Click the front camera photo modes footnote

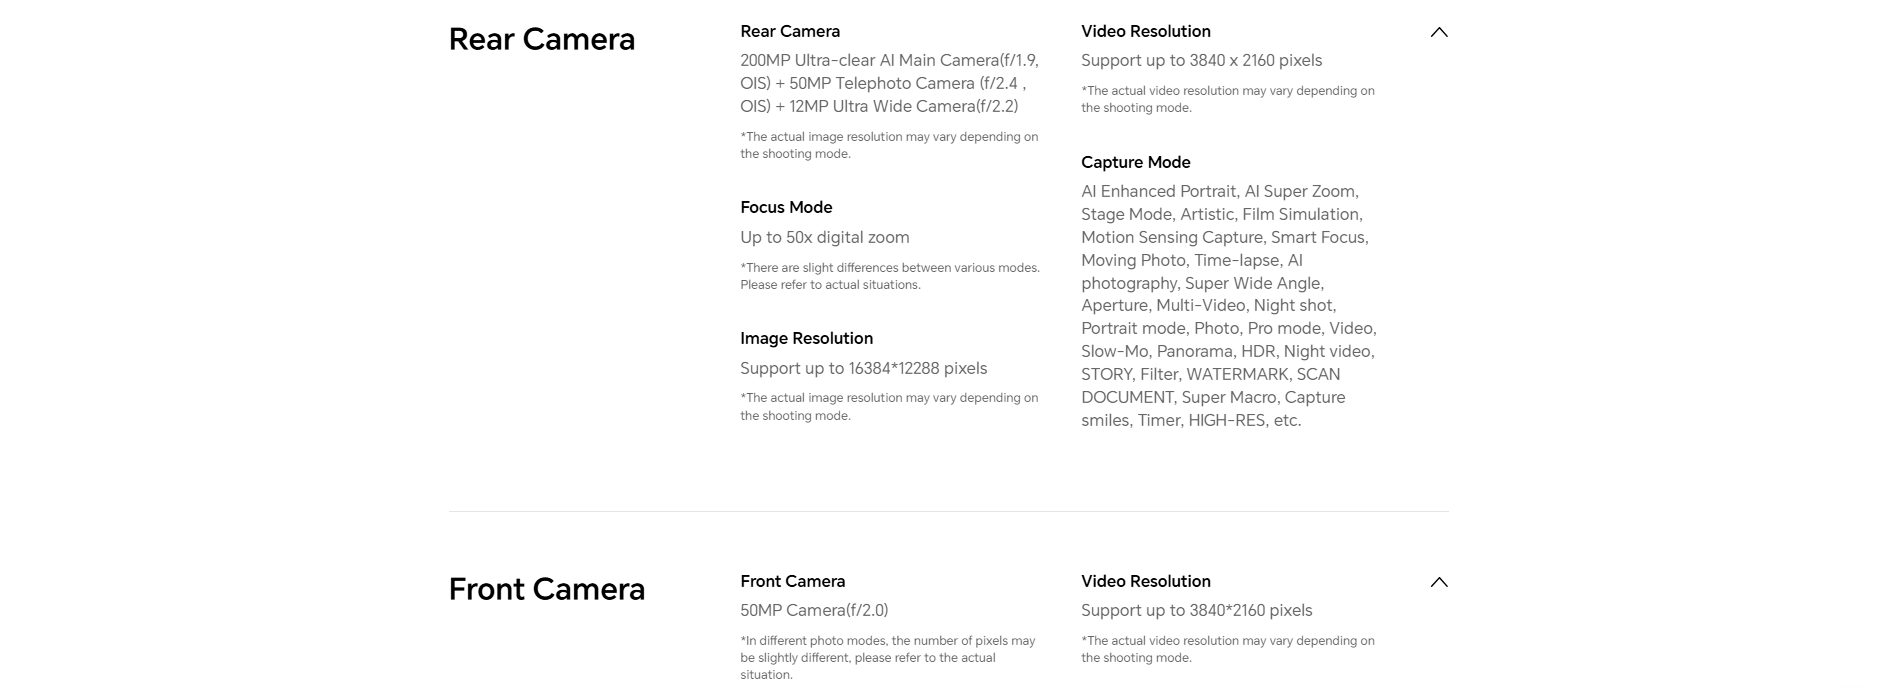[888, 658]
